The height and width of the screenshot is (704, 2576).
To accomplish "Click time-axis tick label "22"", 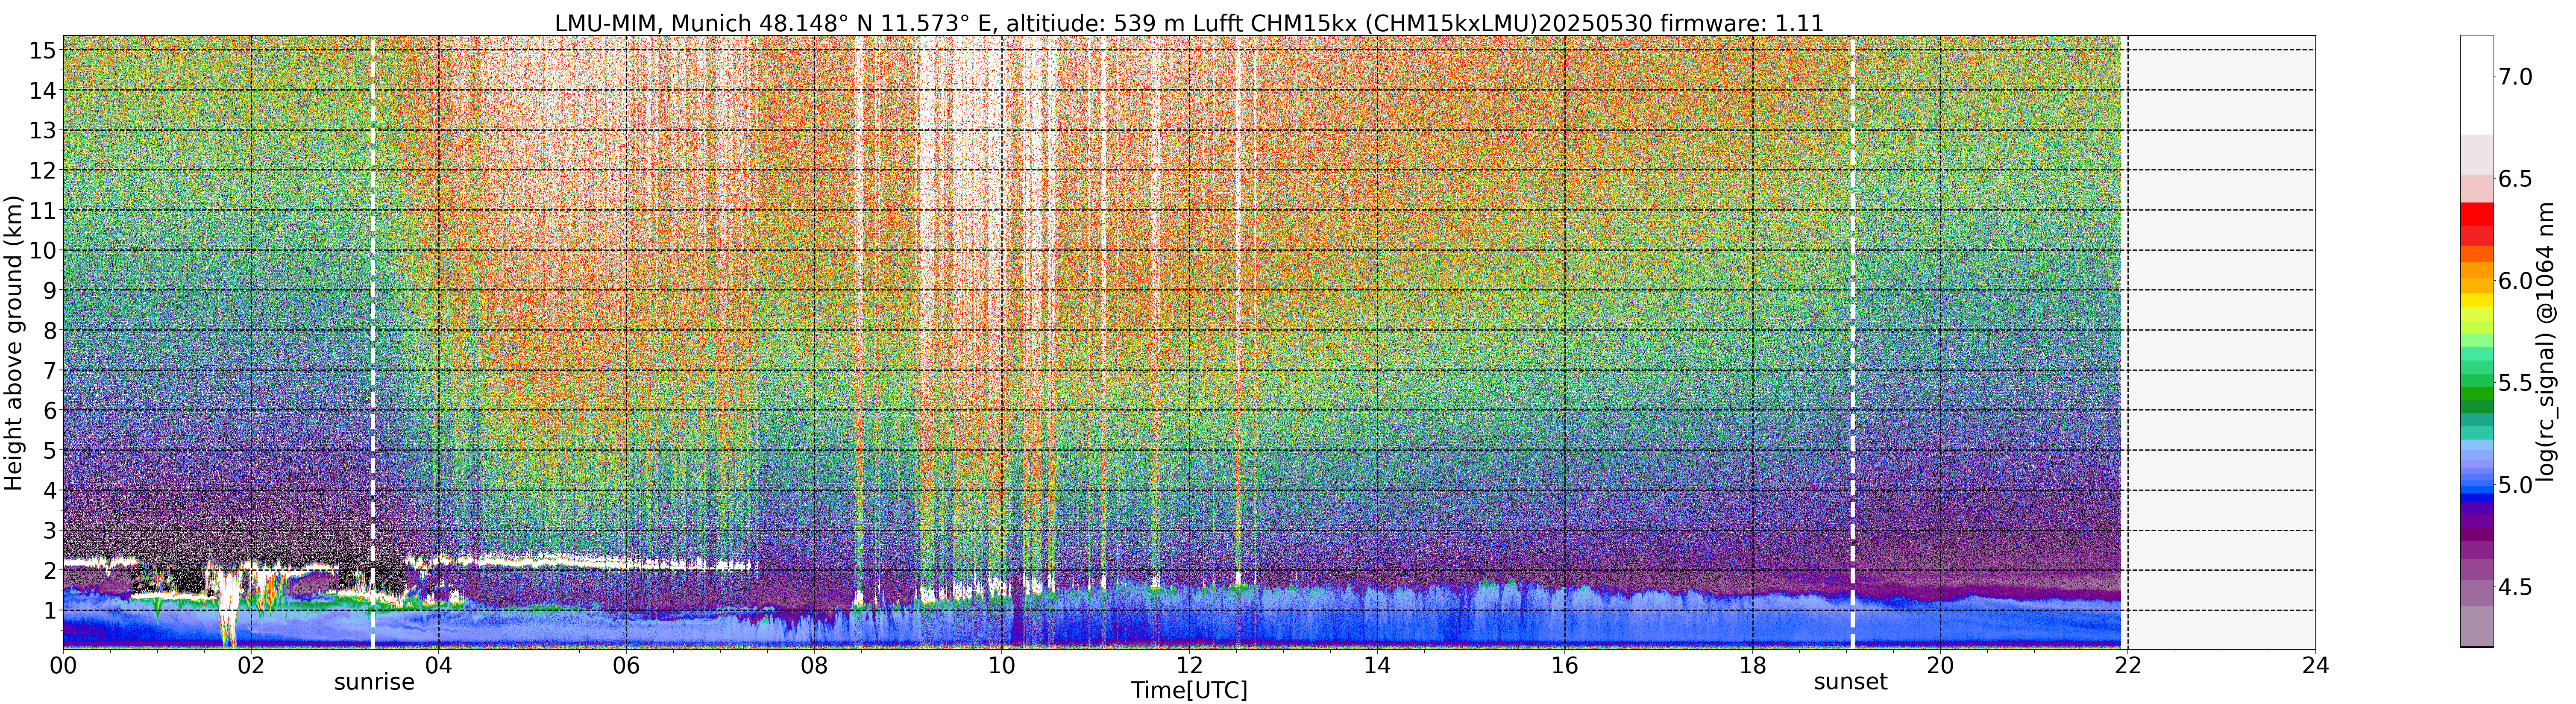I will pos(2128,666).
